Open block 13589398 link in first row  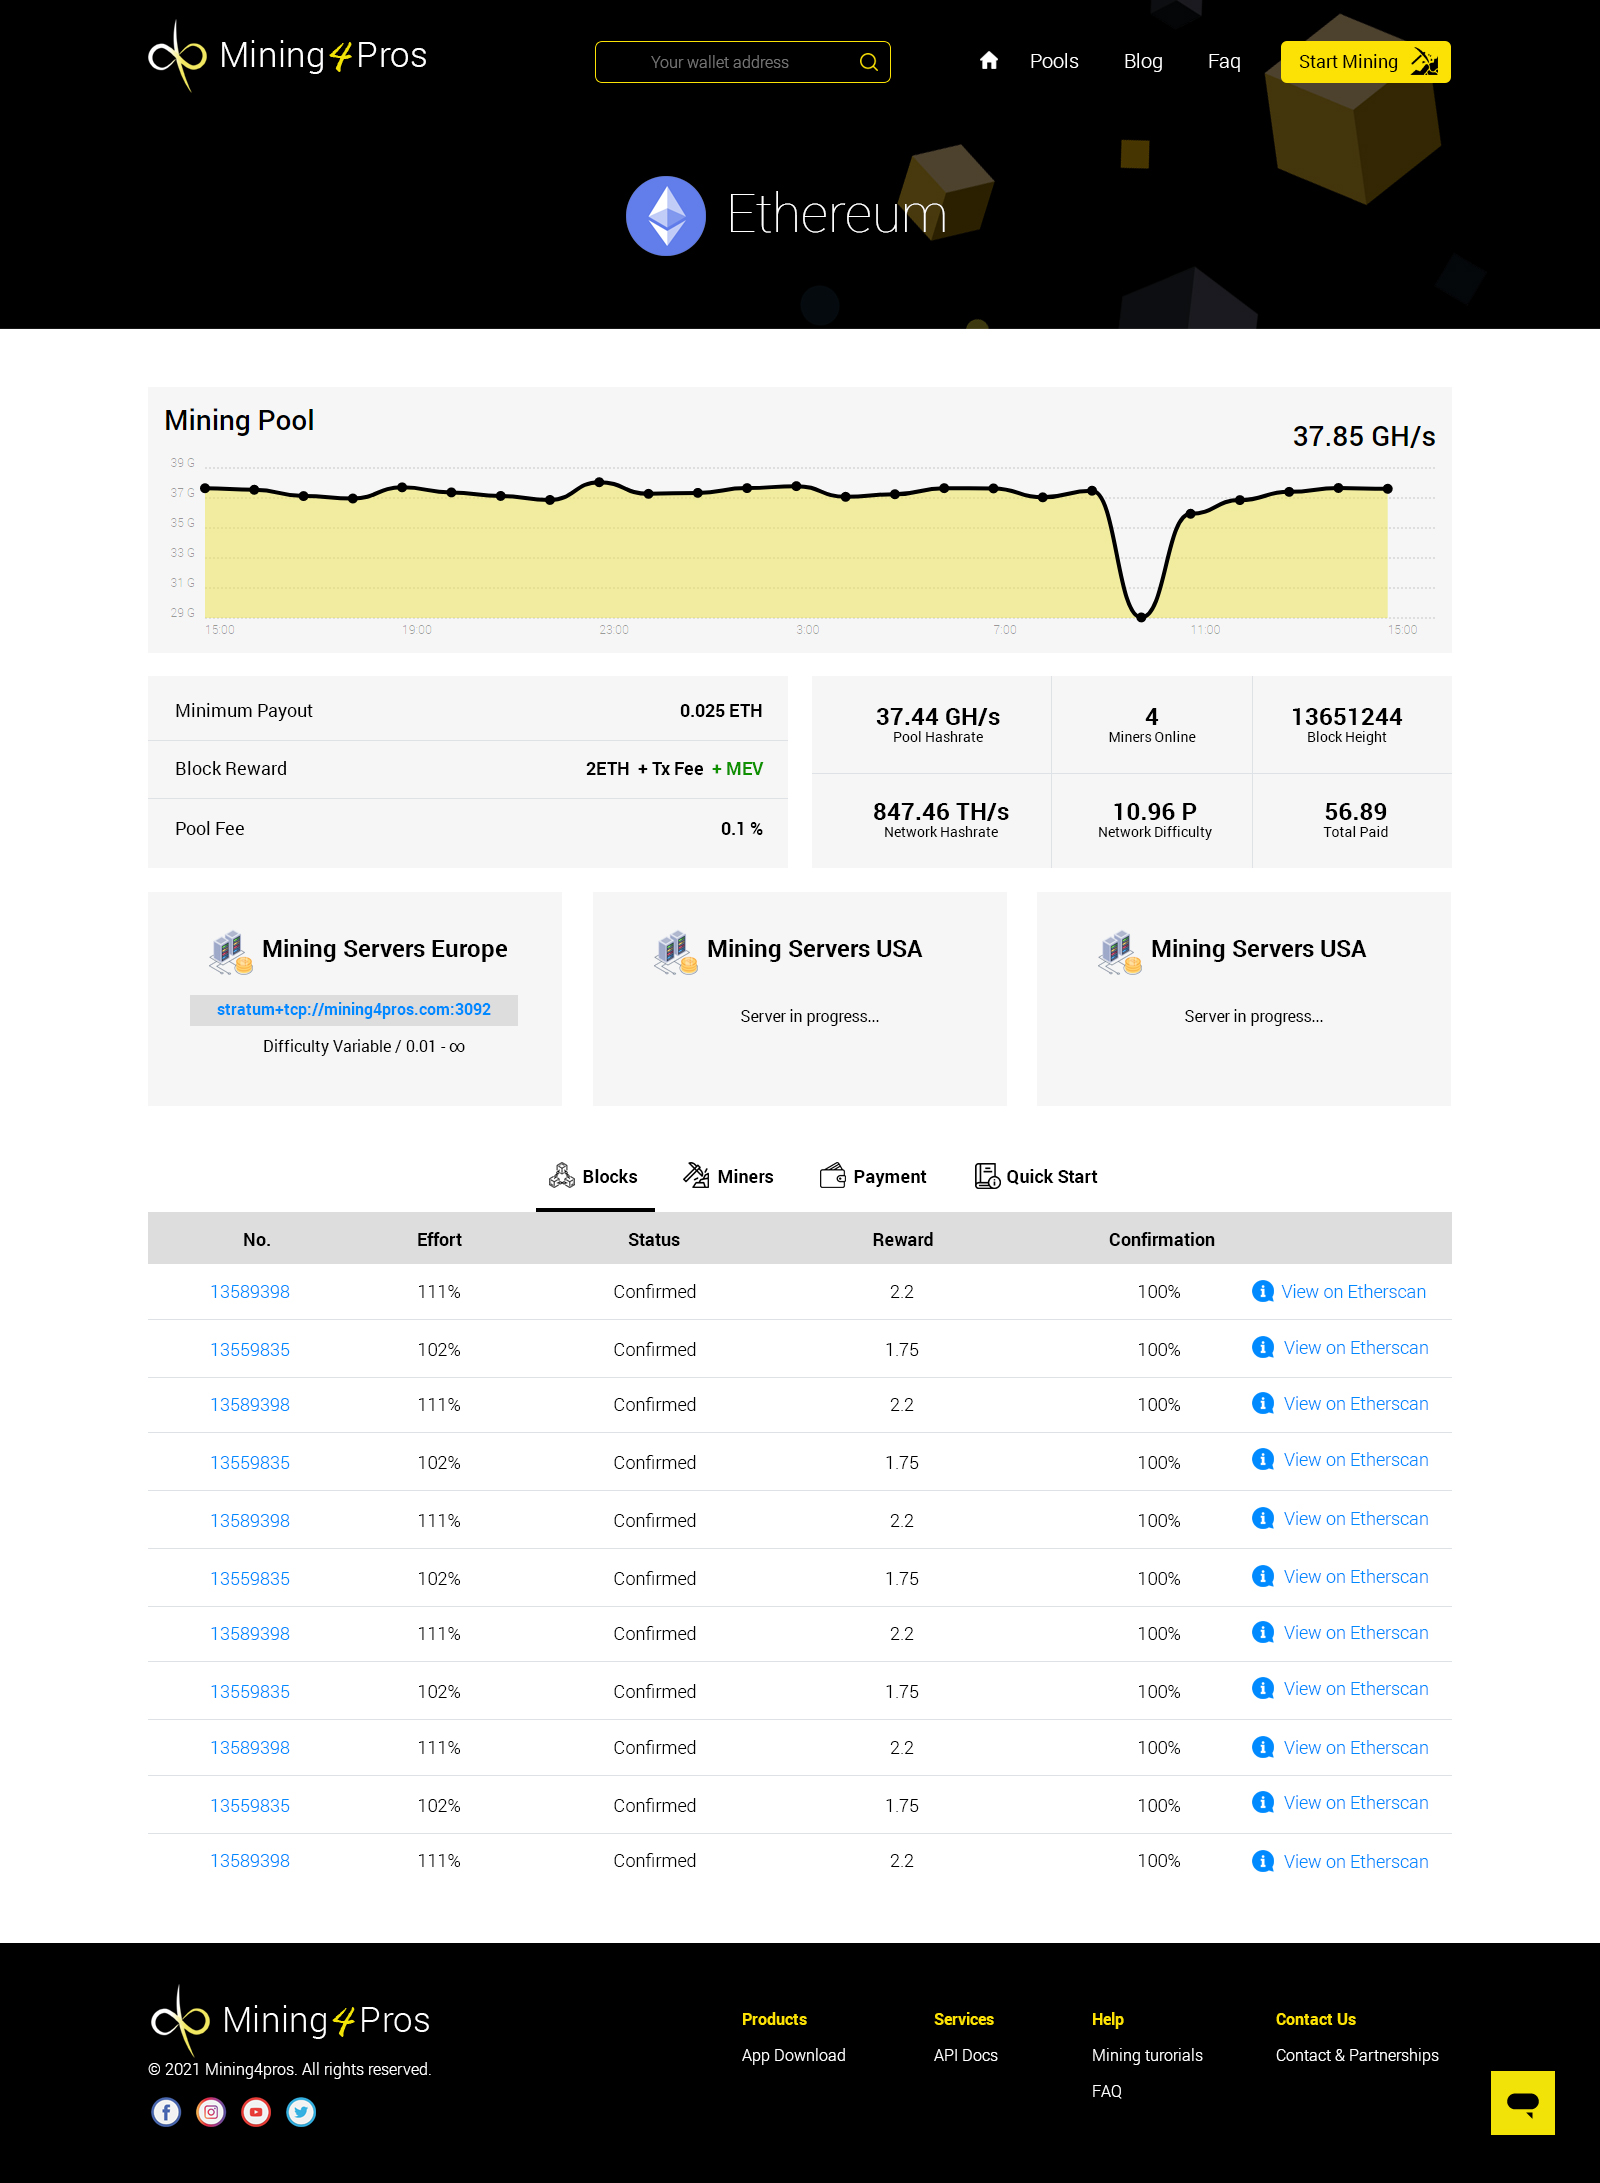250,1292
